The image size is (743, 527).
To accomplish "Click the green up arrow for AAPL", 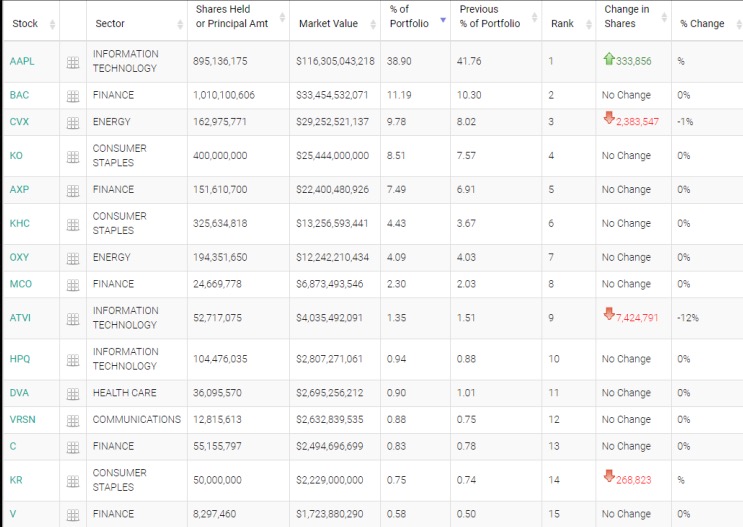I will (609, 58).
